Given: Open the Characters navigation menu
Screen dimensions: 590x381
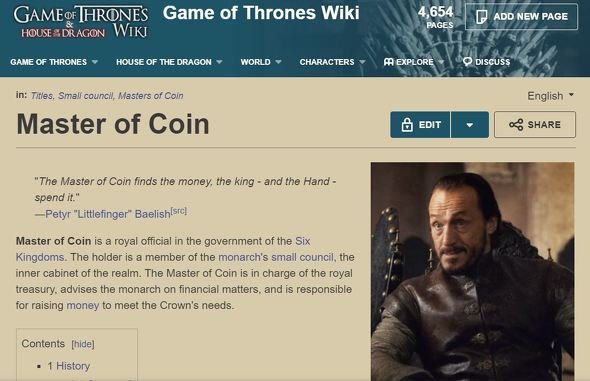Looking at the screenshot, I should point(332,62).
